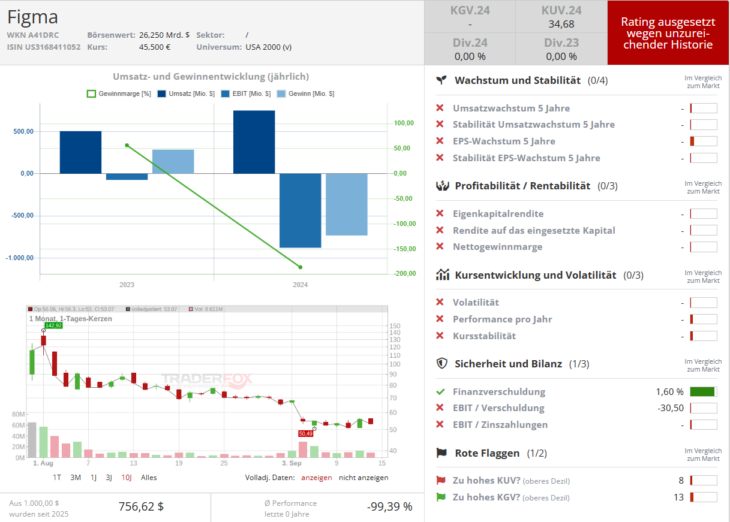Toggle the Gewinn [Mio. $] legend entry

click(305, 94)
